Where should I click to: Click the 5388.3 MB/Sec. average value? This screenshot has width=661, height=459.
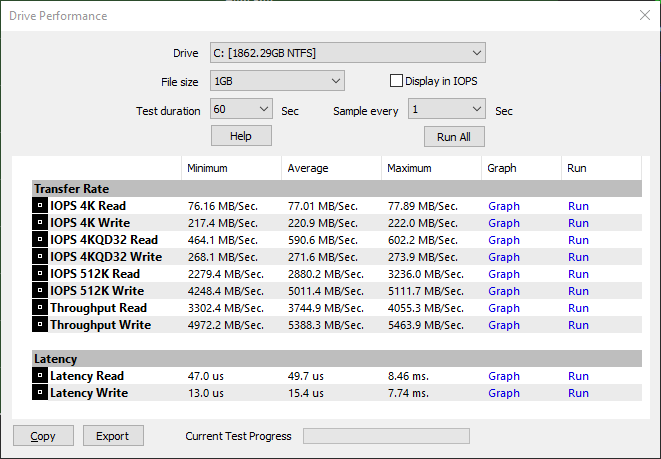click(325, 325)
